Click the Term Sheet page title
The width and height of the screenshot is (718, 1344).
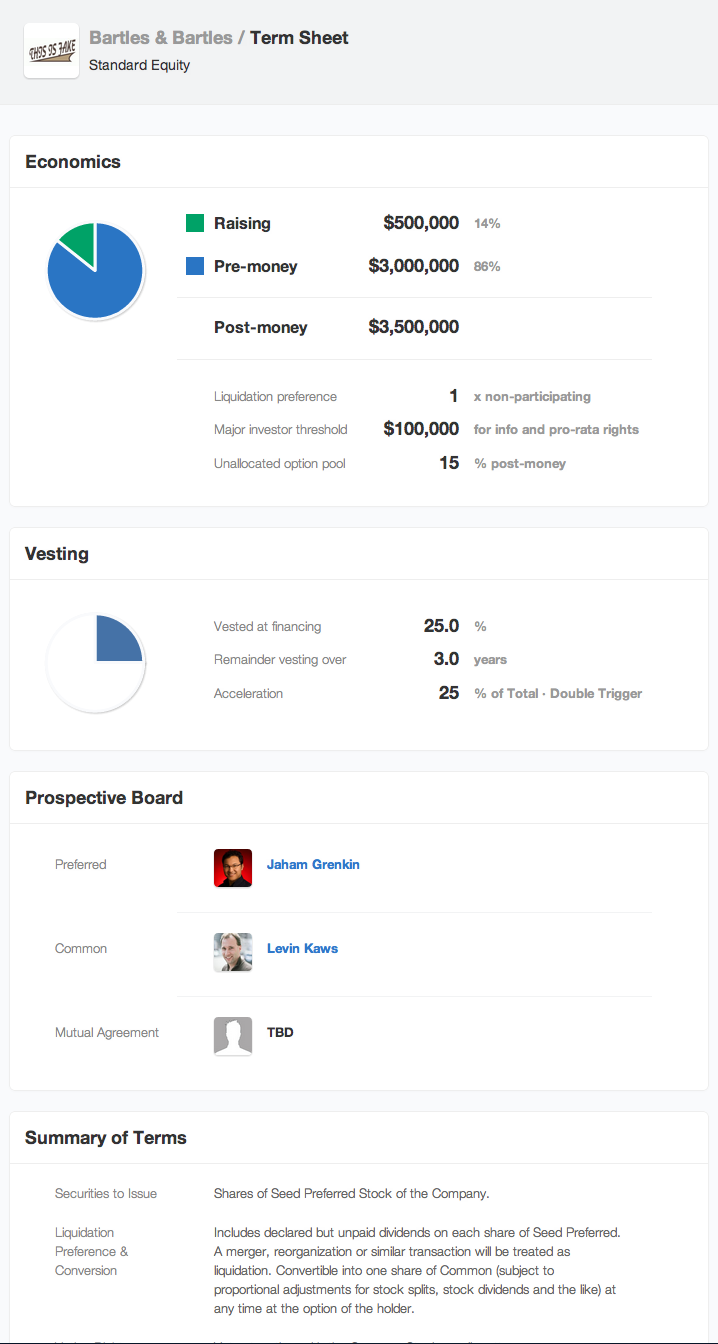click(299, 38)
